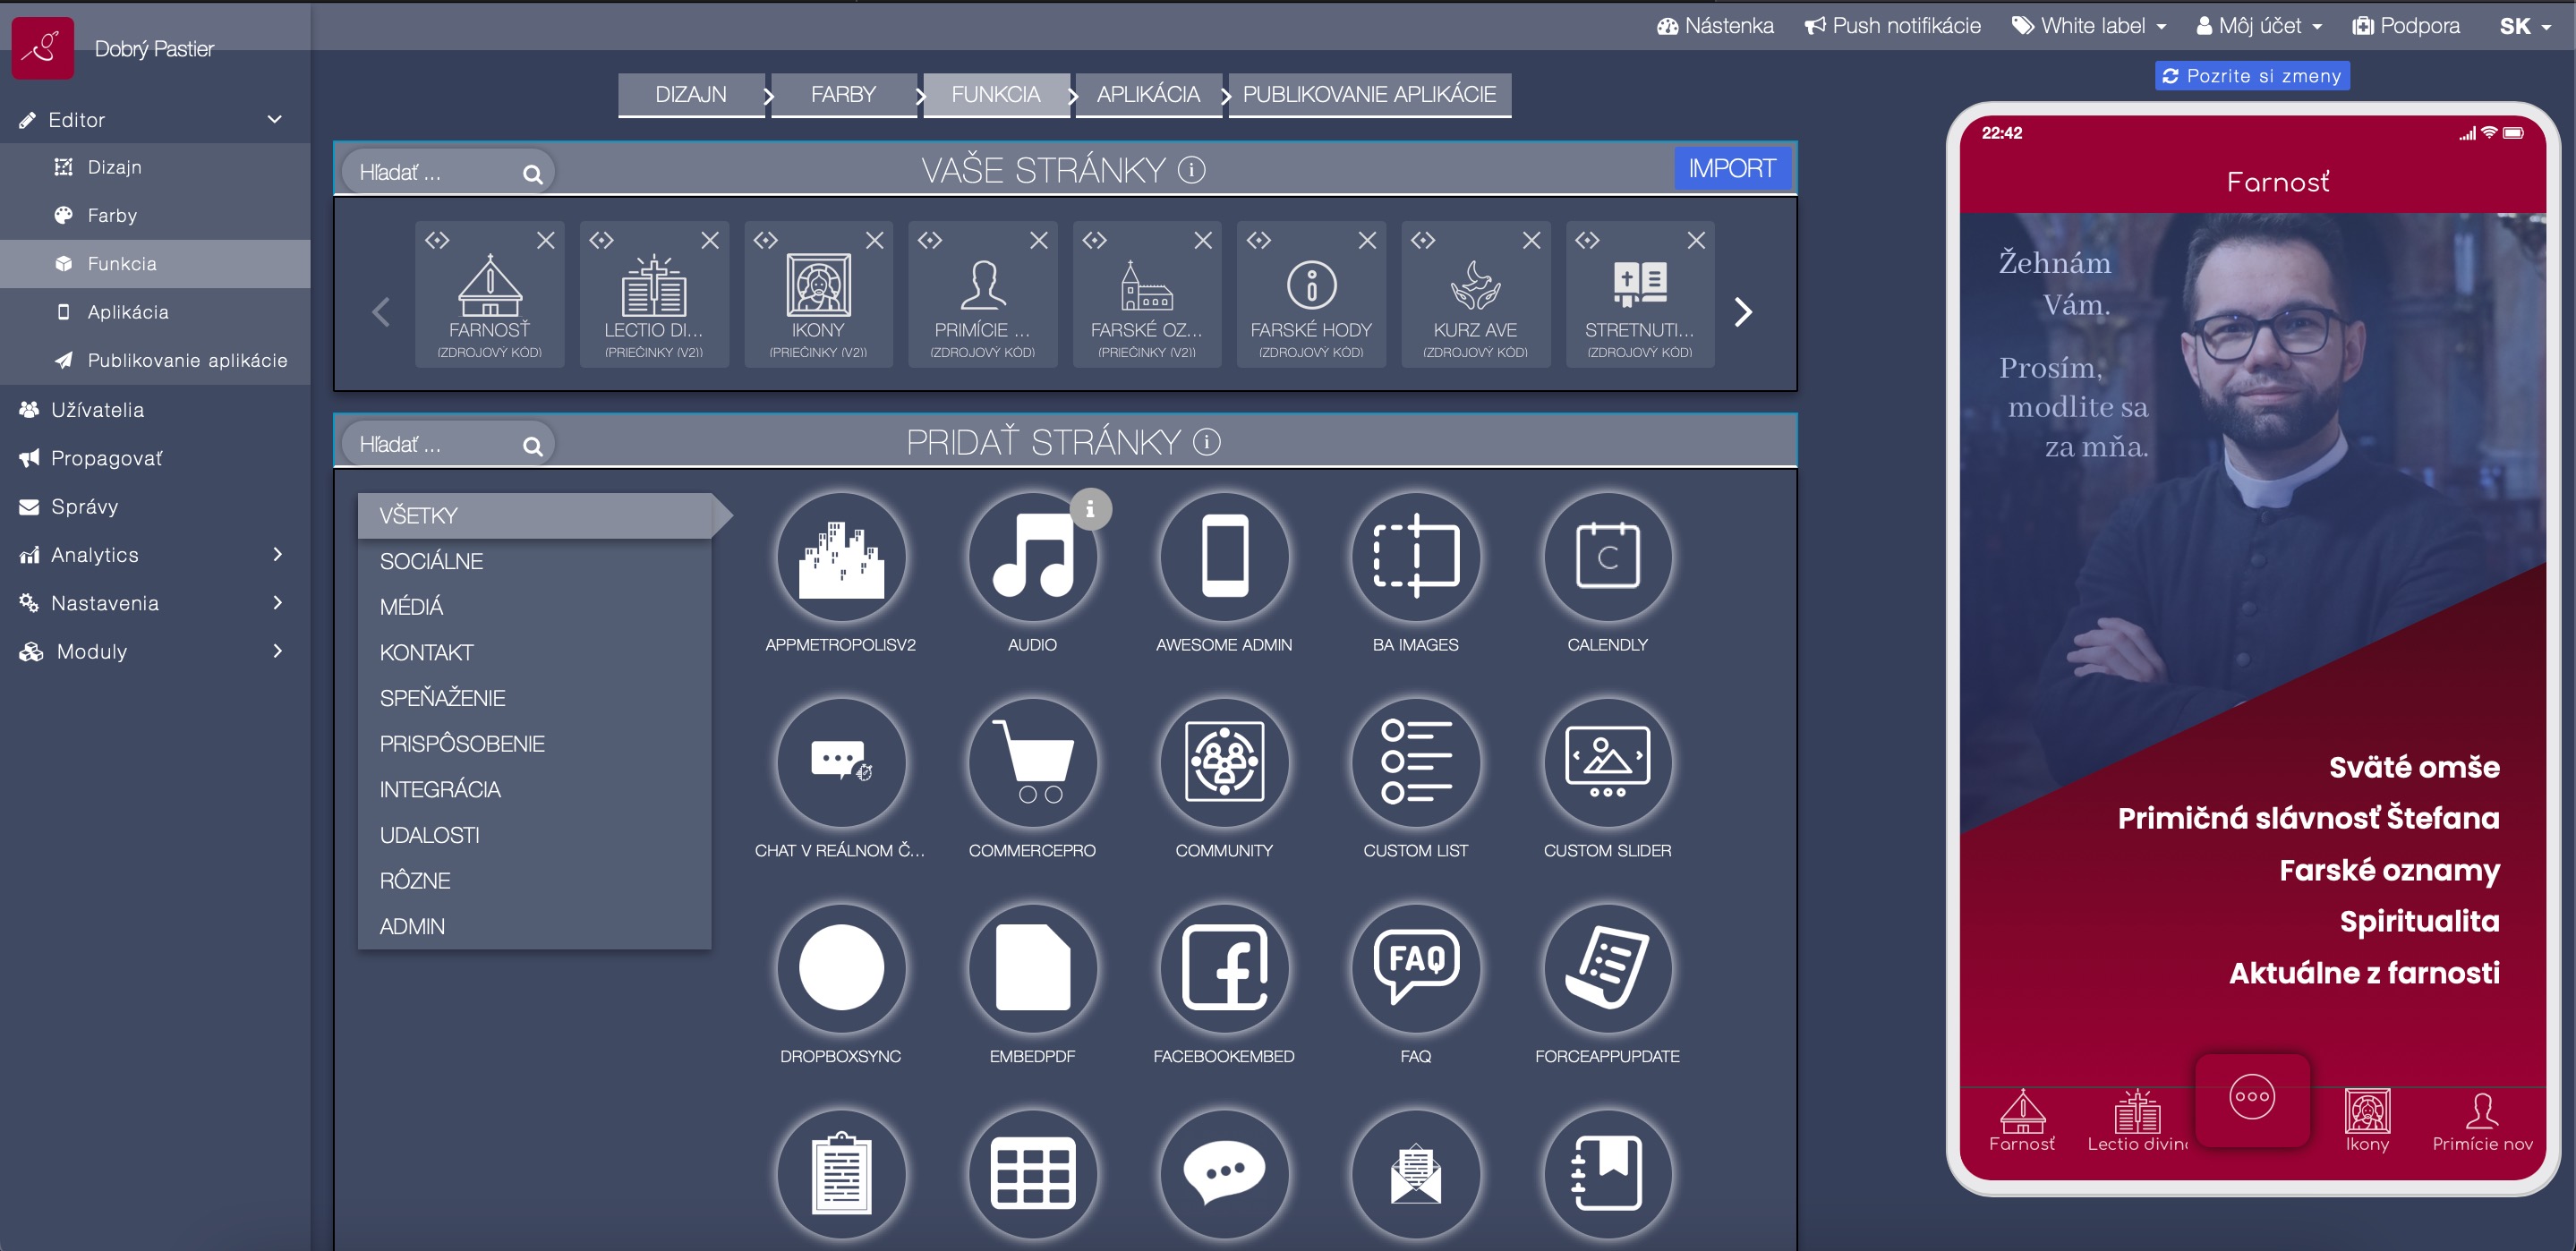Image resolution: width=2576 pixels, height=1251 pixels.
Task: Switch to the Dizajn step tab
Action: click(690, 94)
